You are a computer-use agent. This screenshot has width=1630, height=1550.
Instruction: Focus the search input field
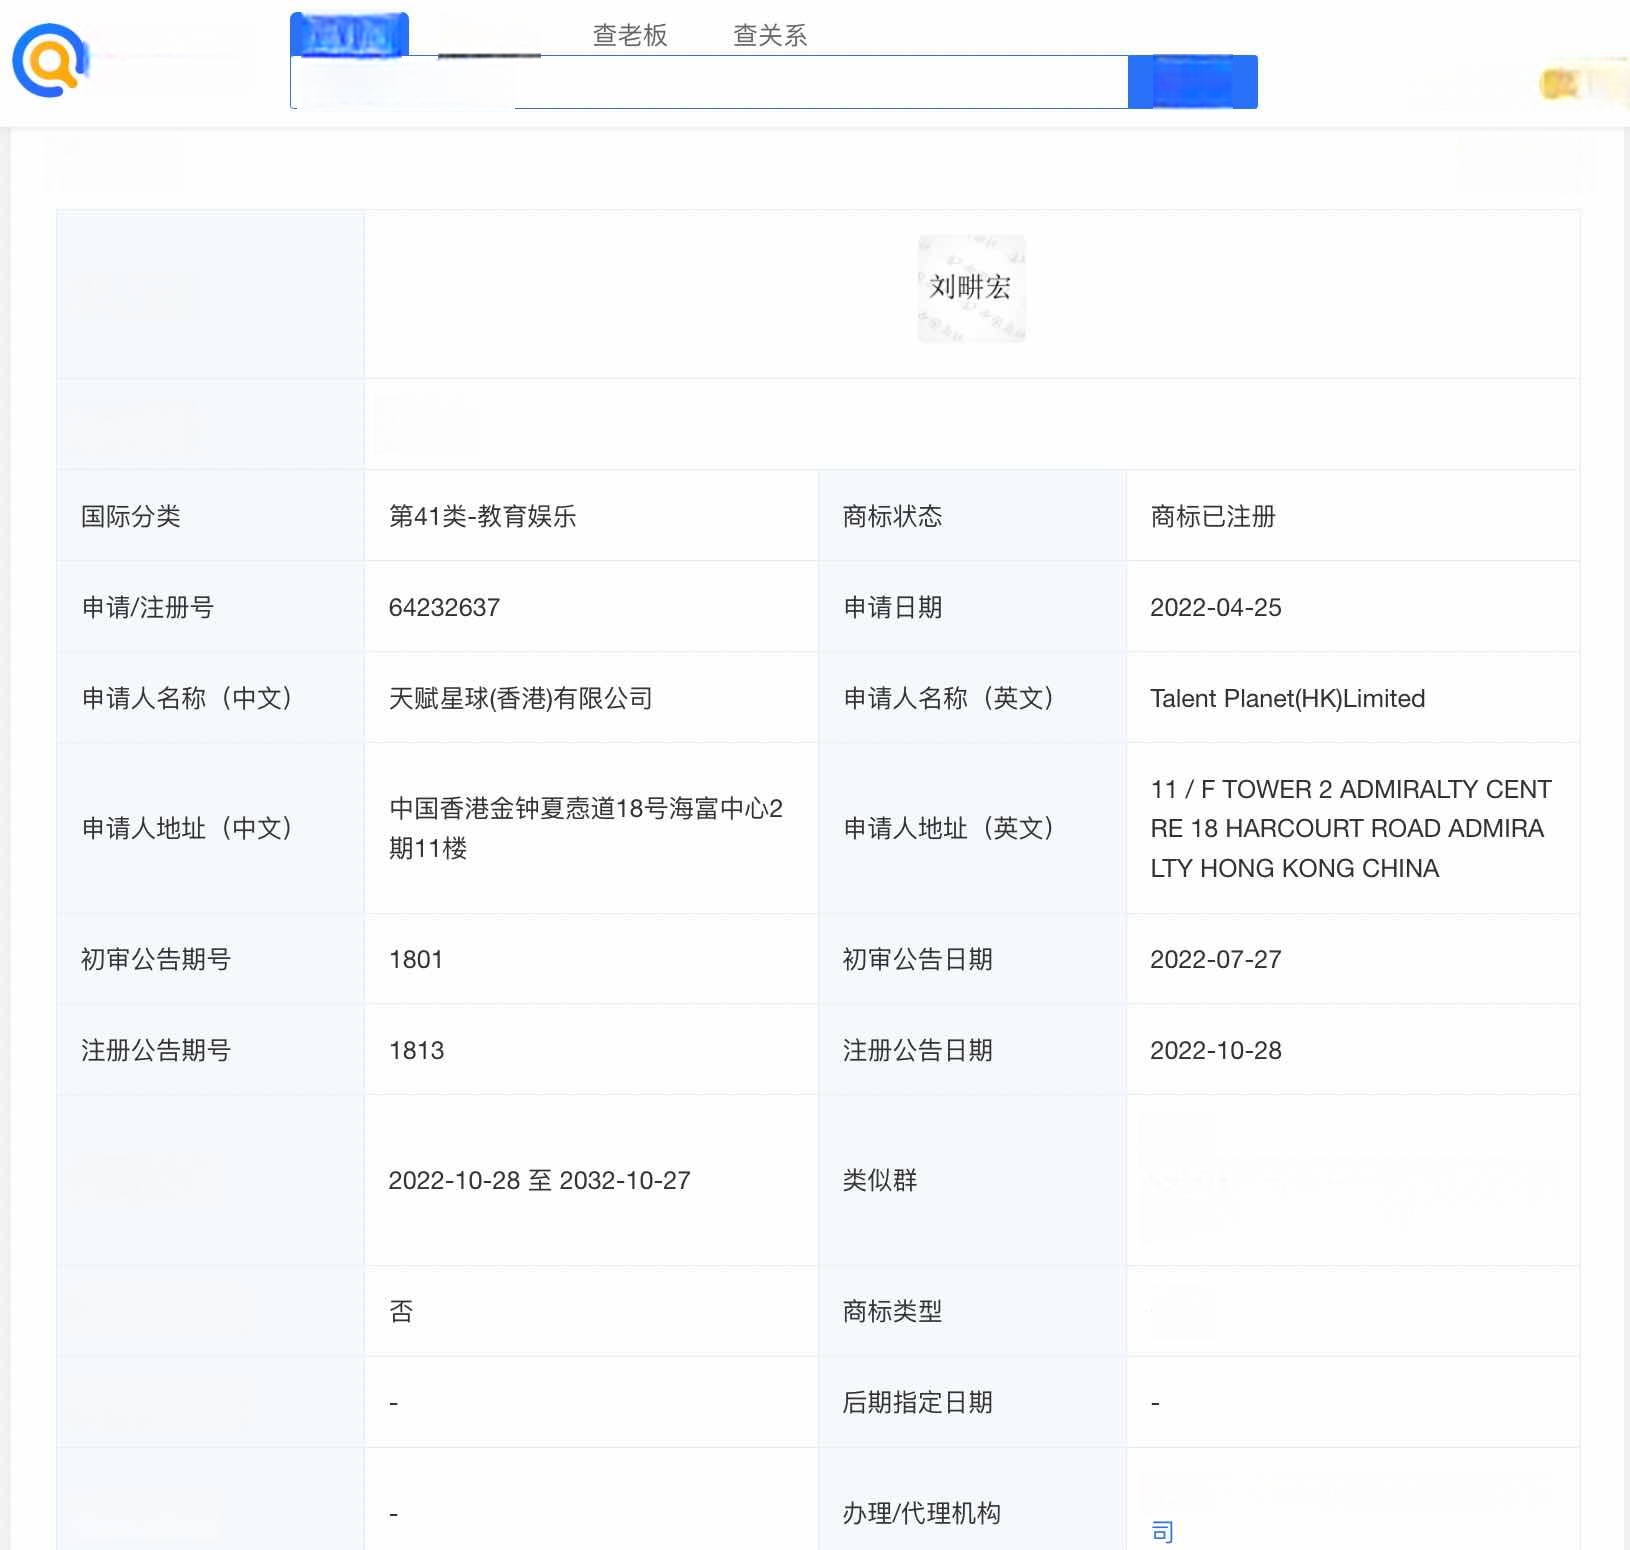click(x=709, y=82)
